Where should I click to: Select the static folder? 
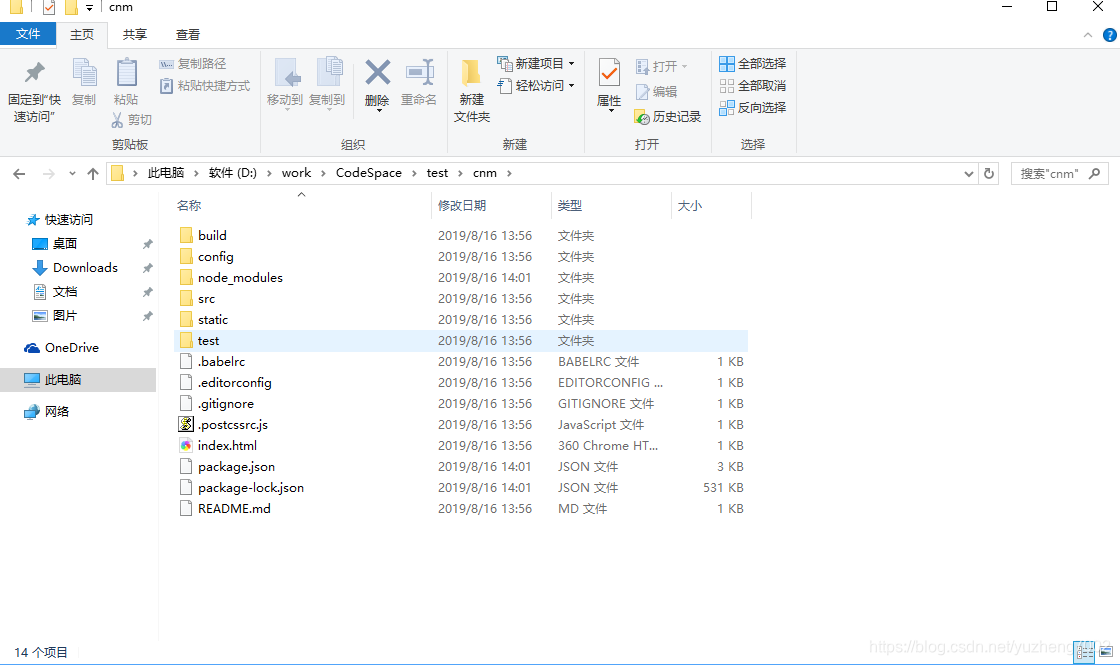(x=461, y=319)
